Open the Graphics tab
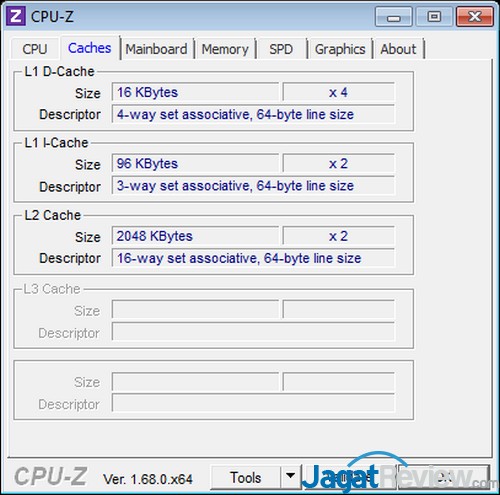 (340, 49)
